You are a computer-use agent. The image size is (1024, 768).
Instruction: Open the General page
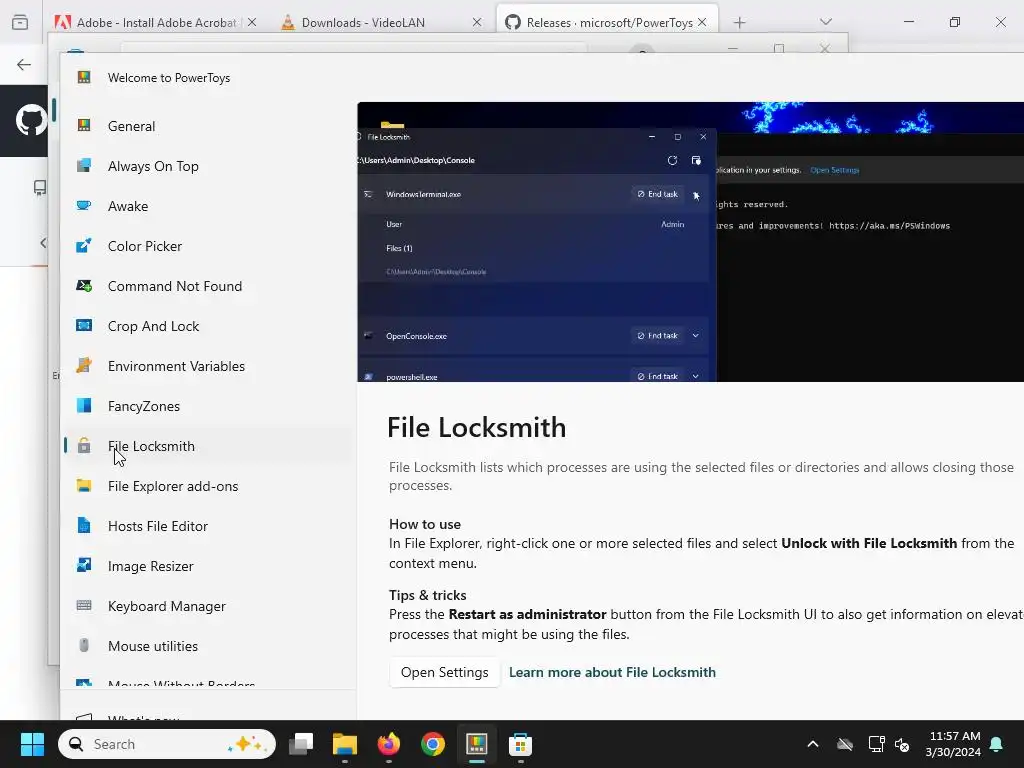click(x=208, y=126)
